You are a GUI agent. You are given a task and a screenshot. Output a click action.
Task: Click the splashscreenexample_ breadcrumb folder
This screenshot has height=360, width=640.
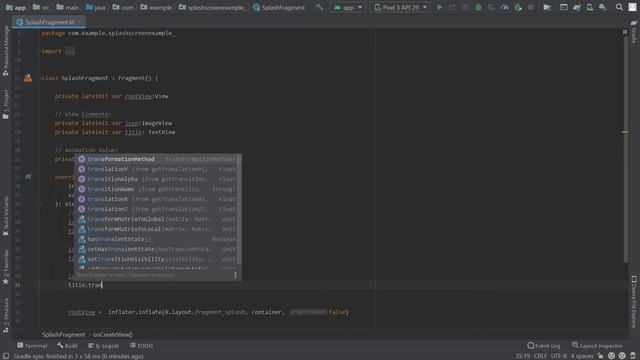click(211, 7)
